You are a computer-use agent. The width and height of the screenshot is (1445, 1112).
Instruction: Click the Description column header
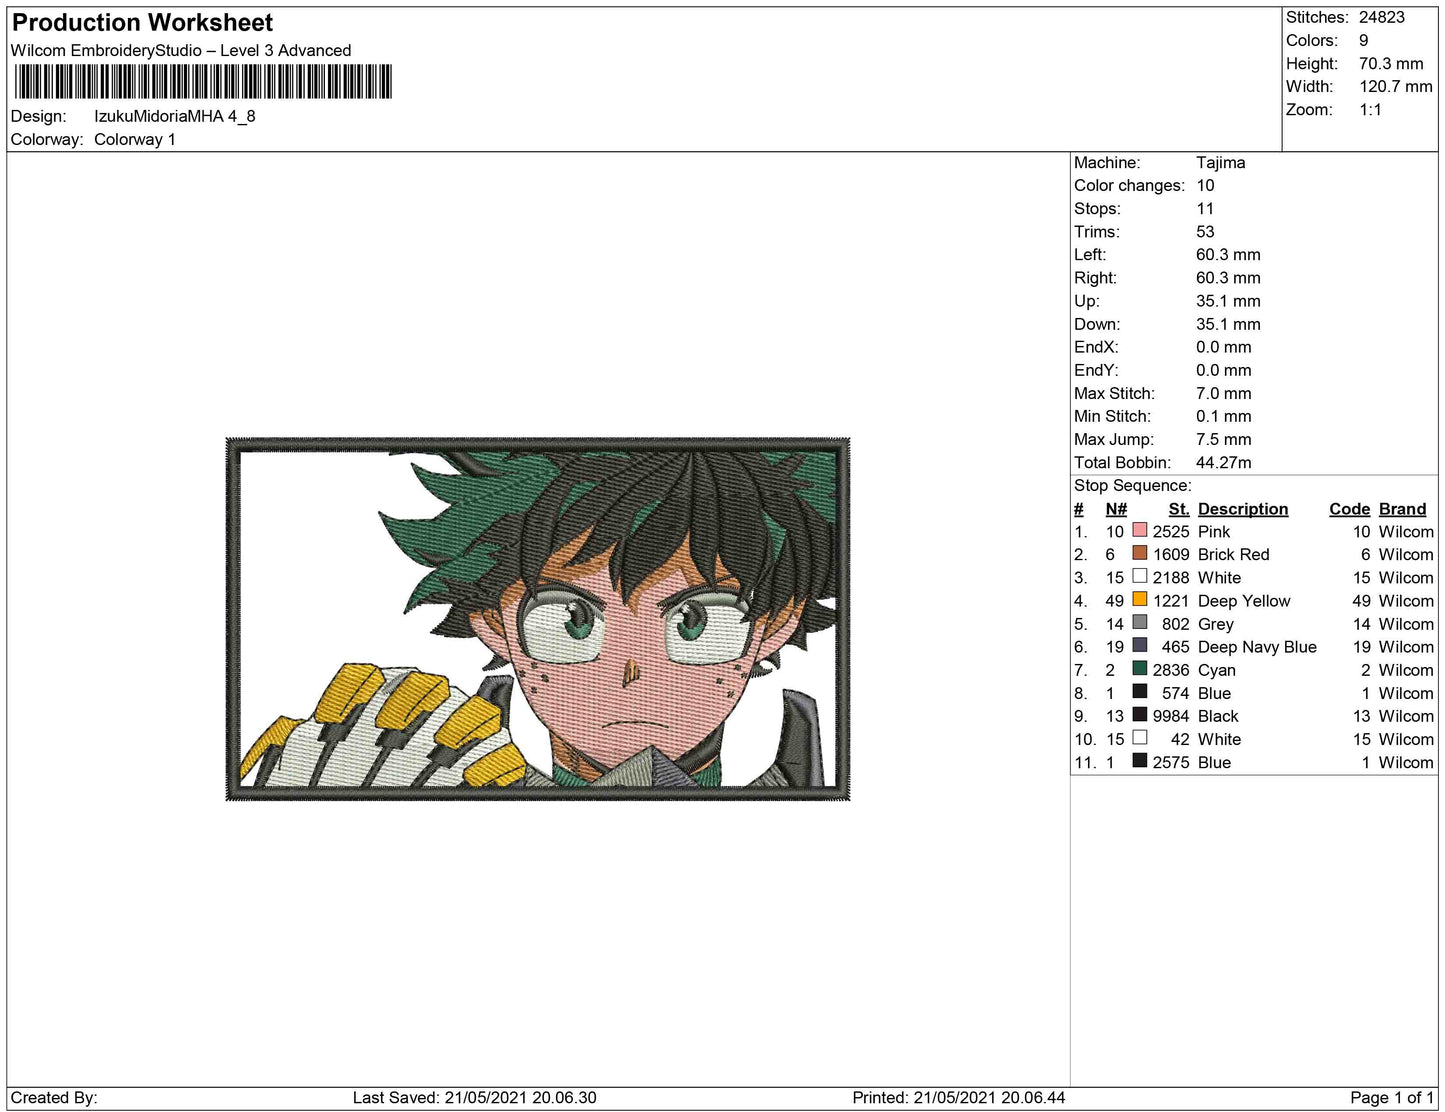coord(1243,509)
